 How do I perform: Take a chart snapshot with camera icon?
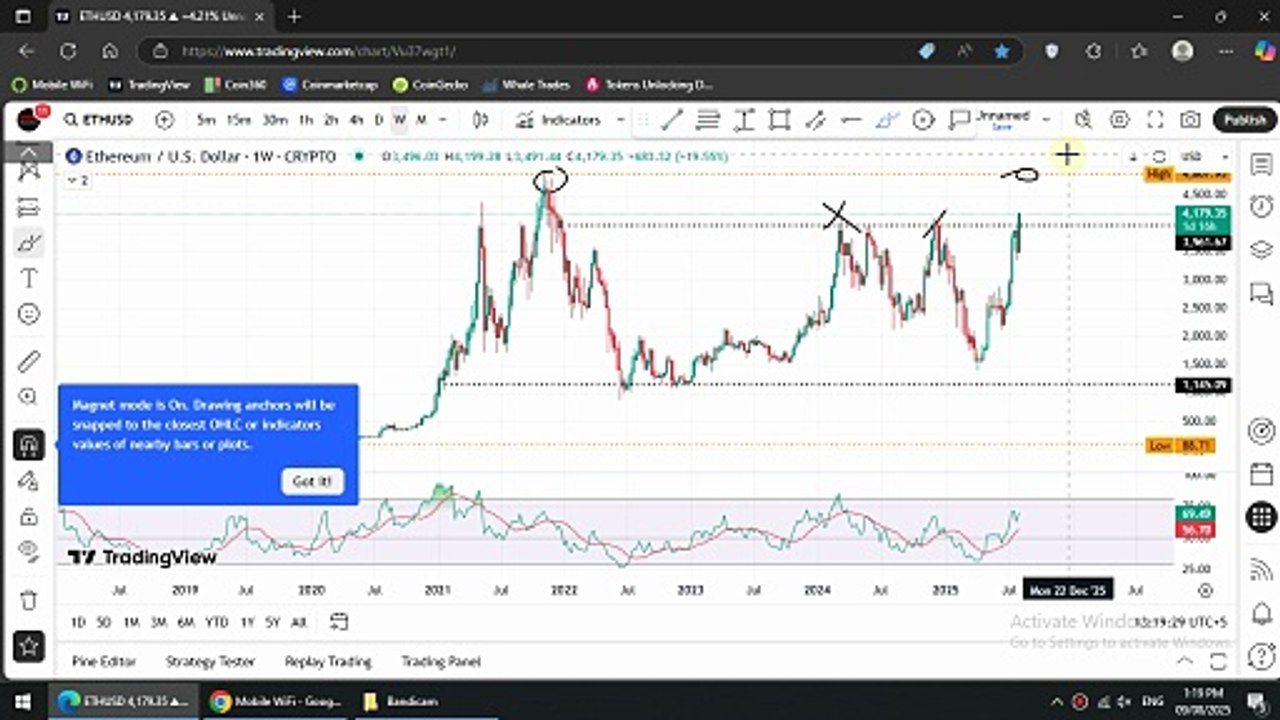click(1190, 120)
